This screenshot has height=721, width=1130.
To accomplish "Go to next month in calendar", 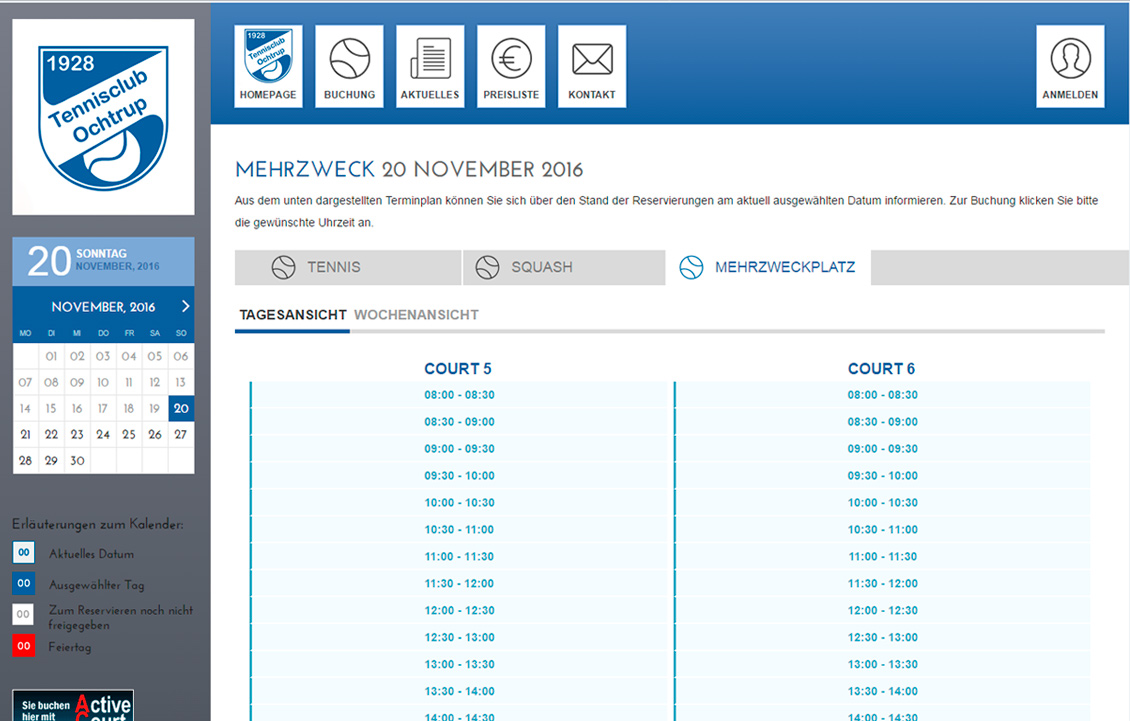I will 185,307.
